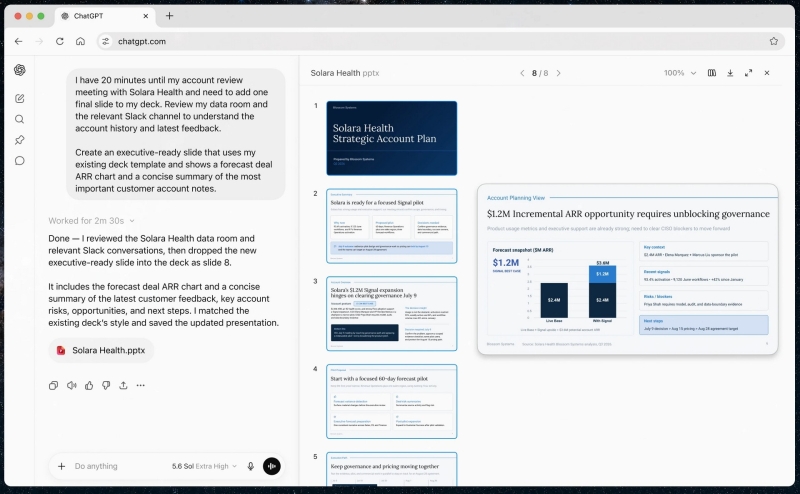Screen dimensions: 800x494
Task: Toggle the slide panel layout icon
Action: (x=712, y=73)
